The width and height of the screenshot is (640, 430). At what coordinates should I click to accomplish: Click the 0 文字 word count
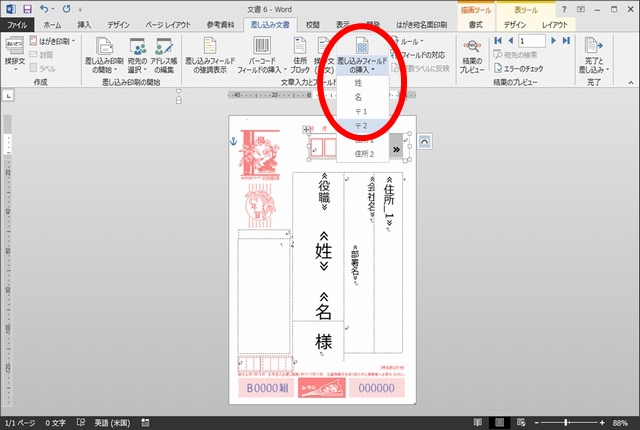point(56,423)
